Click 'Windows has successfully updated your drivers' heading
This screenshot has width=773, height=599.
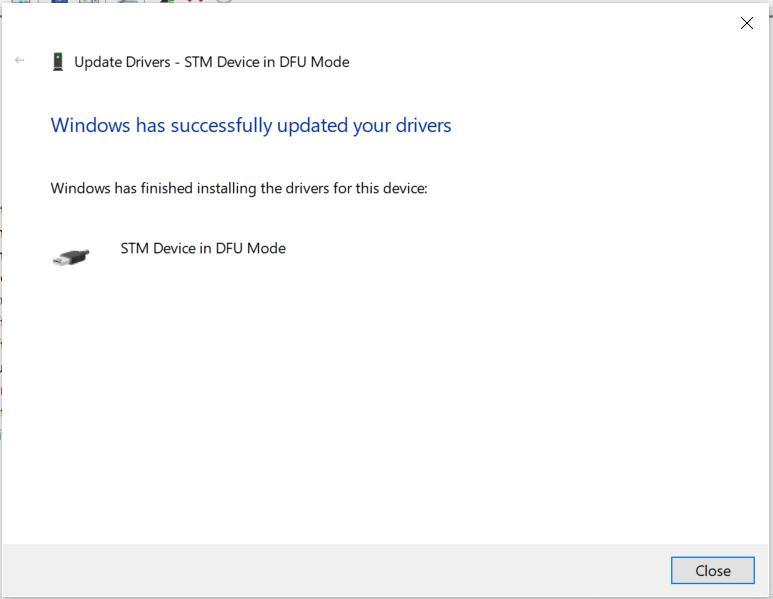[x=251, y=126]
